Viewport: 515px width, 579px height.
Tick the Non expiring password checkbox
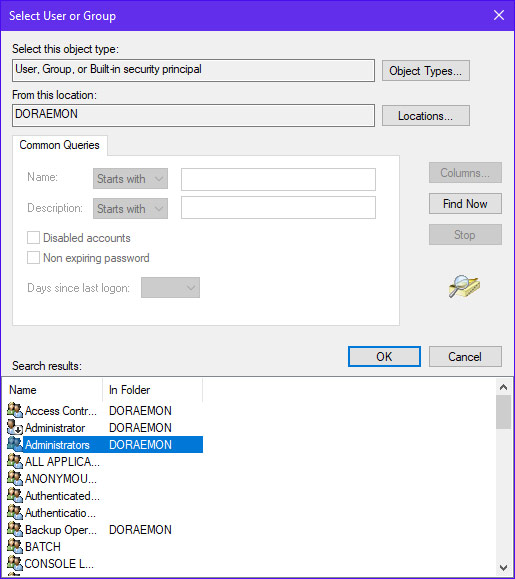pyautogui.click(x=33, y=258)
